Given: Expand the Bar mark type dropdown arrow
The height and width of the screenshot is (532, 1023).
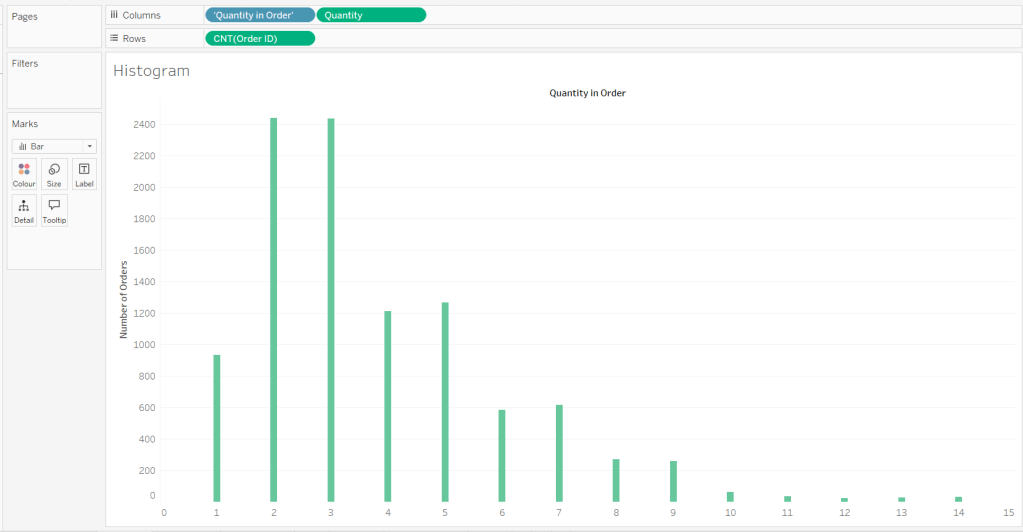Looking at the screenshot, I should coord(89,146).
